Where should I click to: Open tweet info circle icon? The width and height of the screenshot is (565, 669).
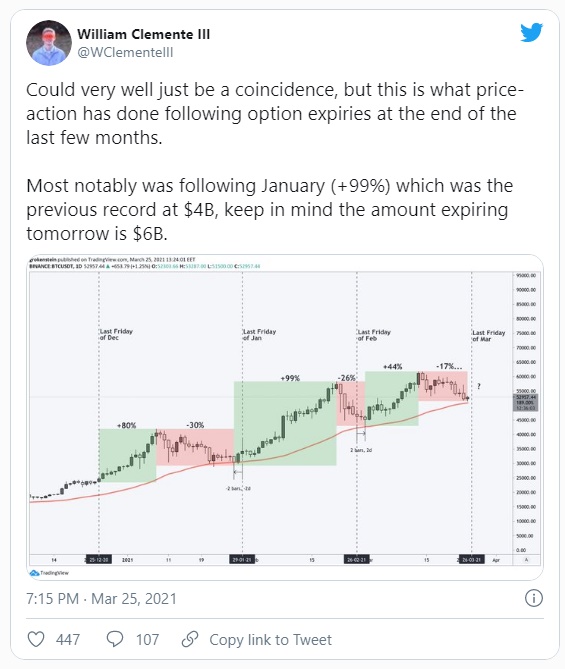pyautogui.click(x=533, y=598)
